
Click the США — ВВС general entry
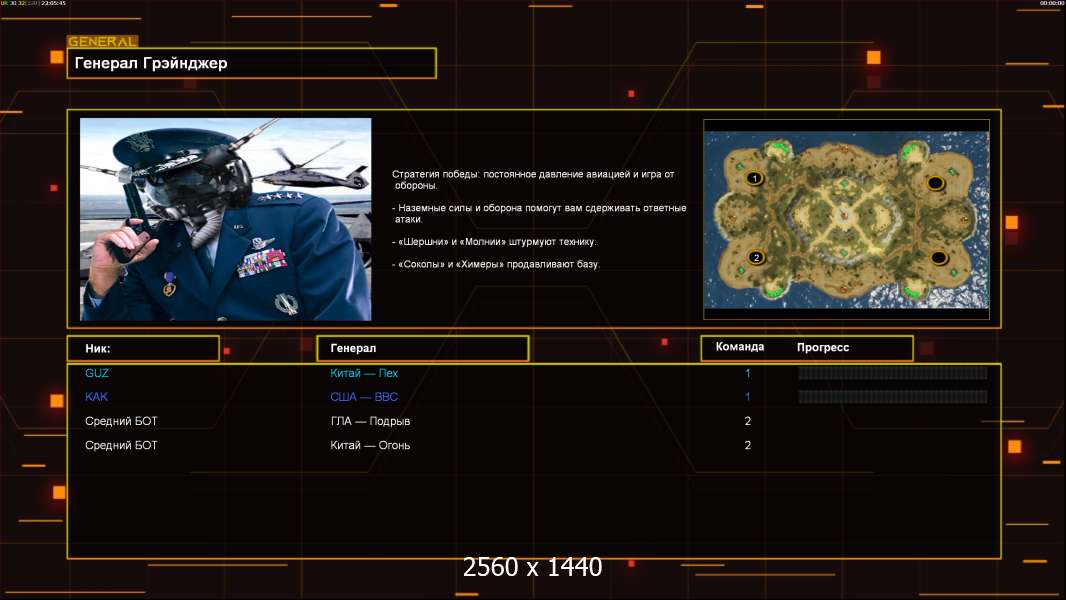tap(364, 397)
